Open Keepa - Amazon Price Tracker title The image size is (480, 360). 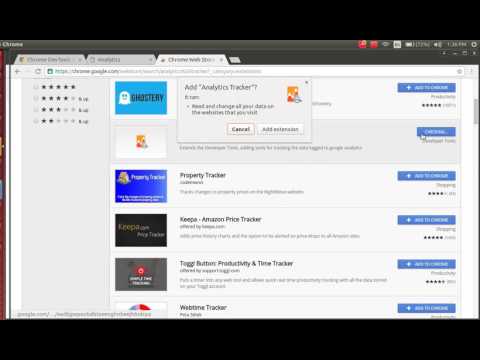click(220, 219)
